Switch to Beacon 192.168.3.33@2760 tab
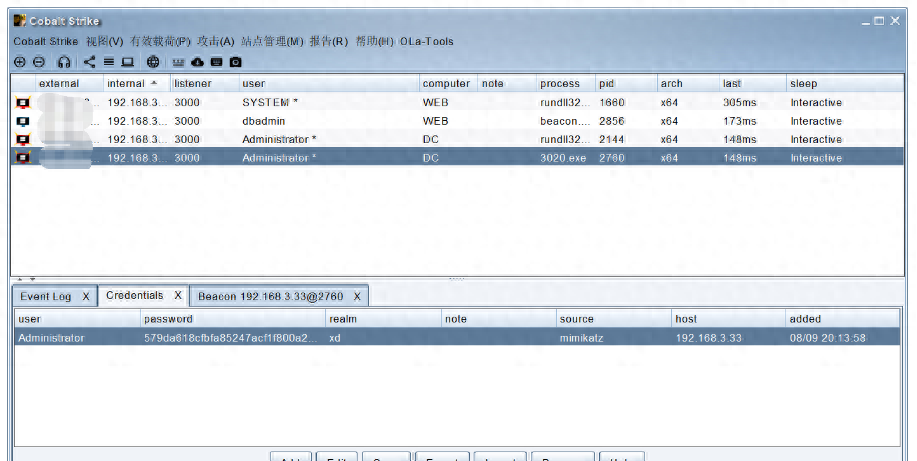Screen dimensions: 917x461 click(271, 297)
